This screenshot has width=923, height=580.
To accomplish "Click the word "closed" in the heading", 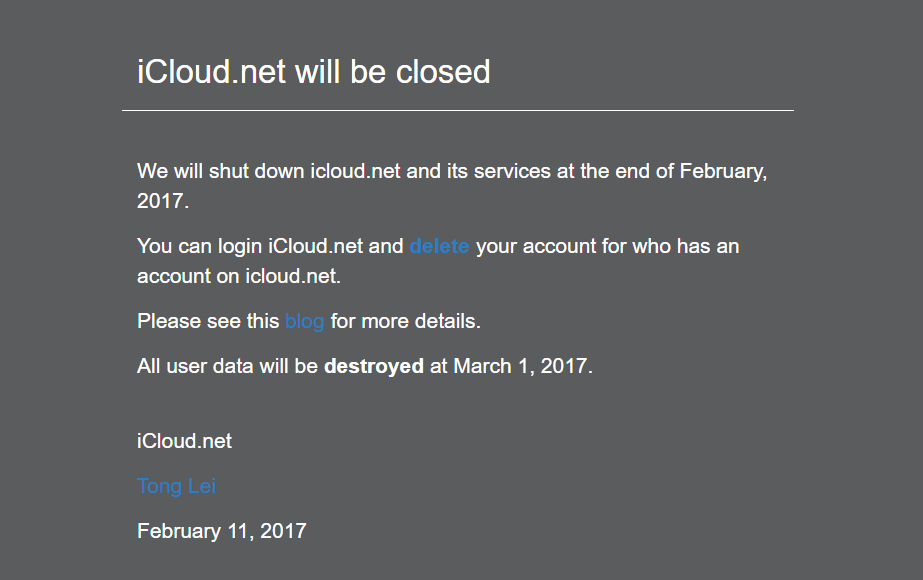I will 443,72.
